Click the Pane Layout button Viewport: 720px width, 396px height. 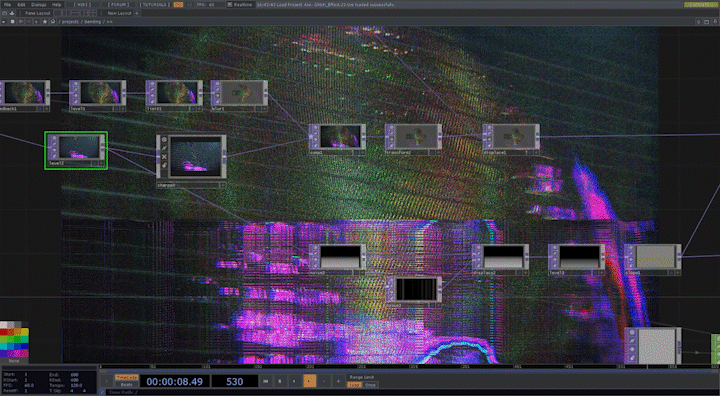point(37,13)
